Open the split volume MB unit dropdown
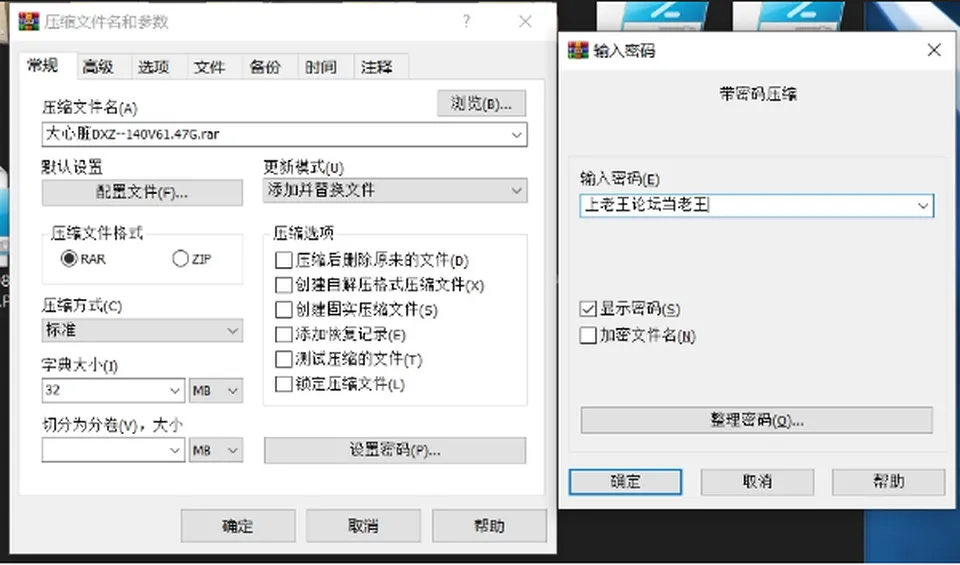 click(216, 451)
